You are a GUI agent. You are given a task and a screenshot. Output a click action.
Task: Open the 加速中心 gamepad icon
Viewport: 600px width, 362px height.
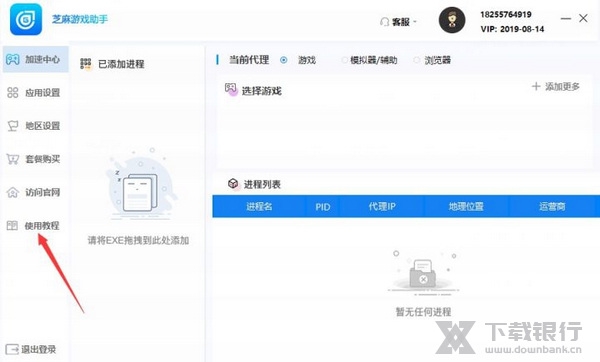[13, 59]
